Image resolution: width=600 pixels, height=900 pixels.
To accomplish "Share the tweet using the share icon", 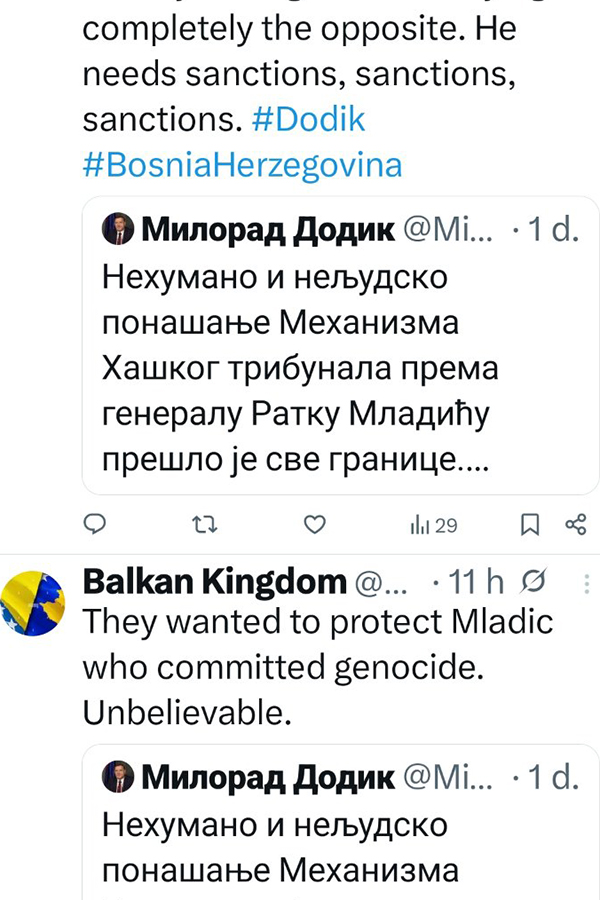I will click(575, 524).
